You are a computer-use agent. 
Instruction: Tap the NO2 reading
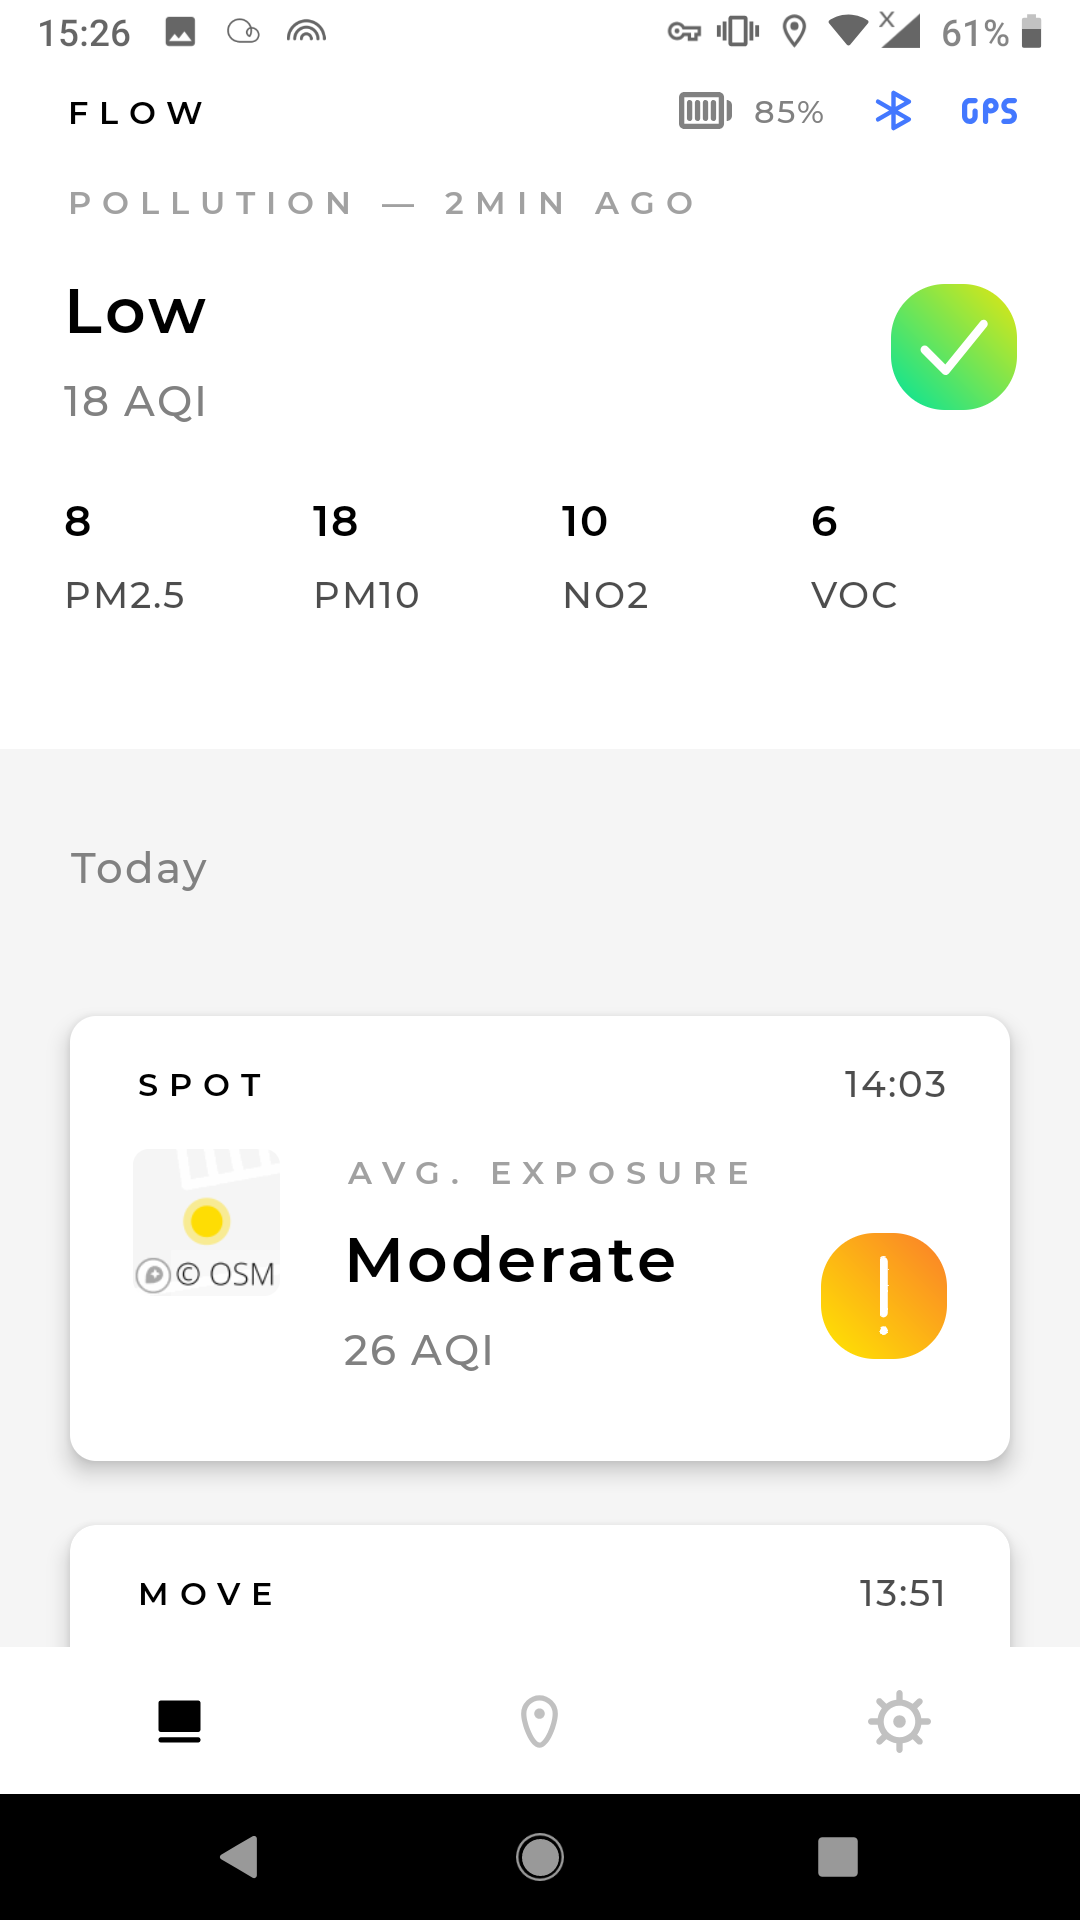(x=605, y=556)
